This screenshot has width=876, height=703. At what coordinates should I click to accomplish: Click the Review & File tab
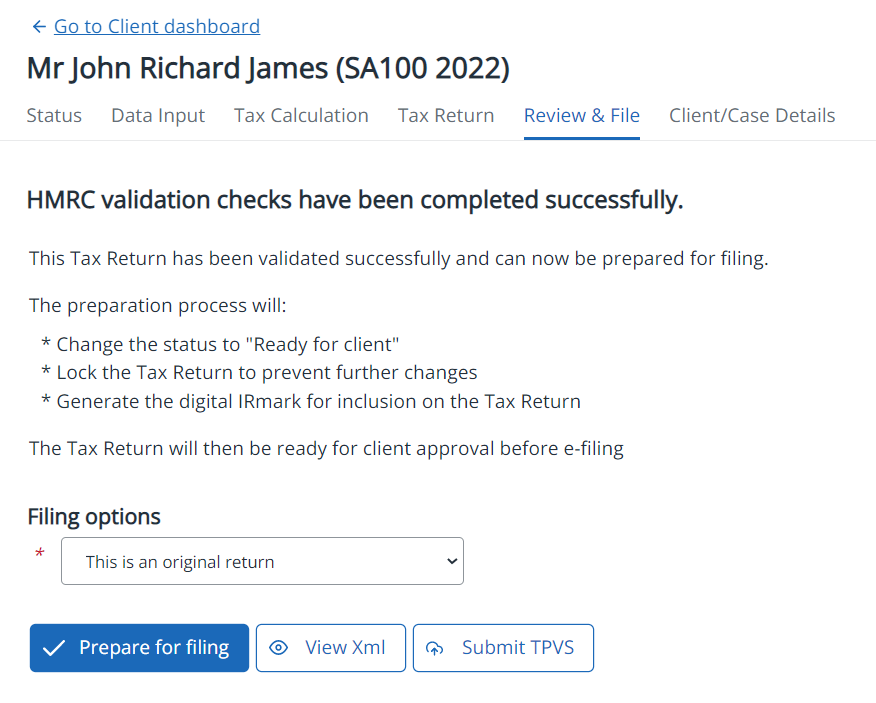tap(581, 116)
